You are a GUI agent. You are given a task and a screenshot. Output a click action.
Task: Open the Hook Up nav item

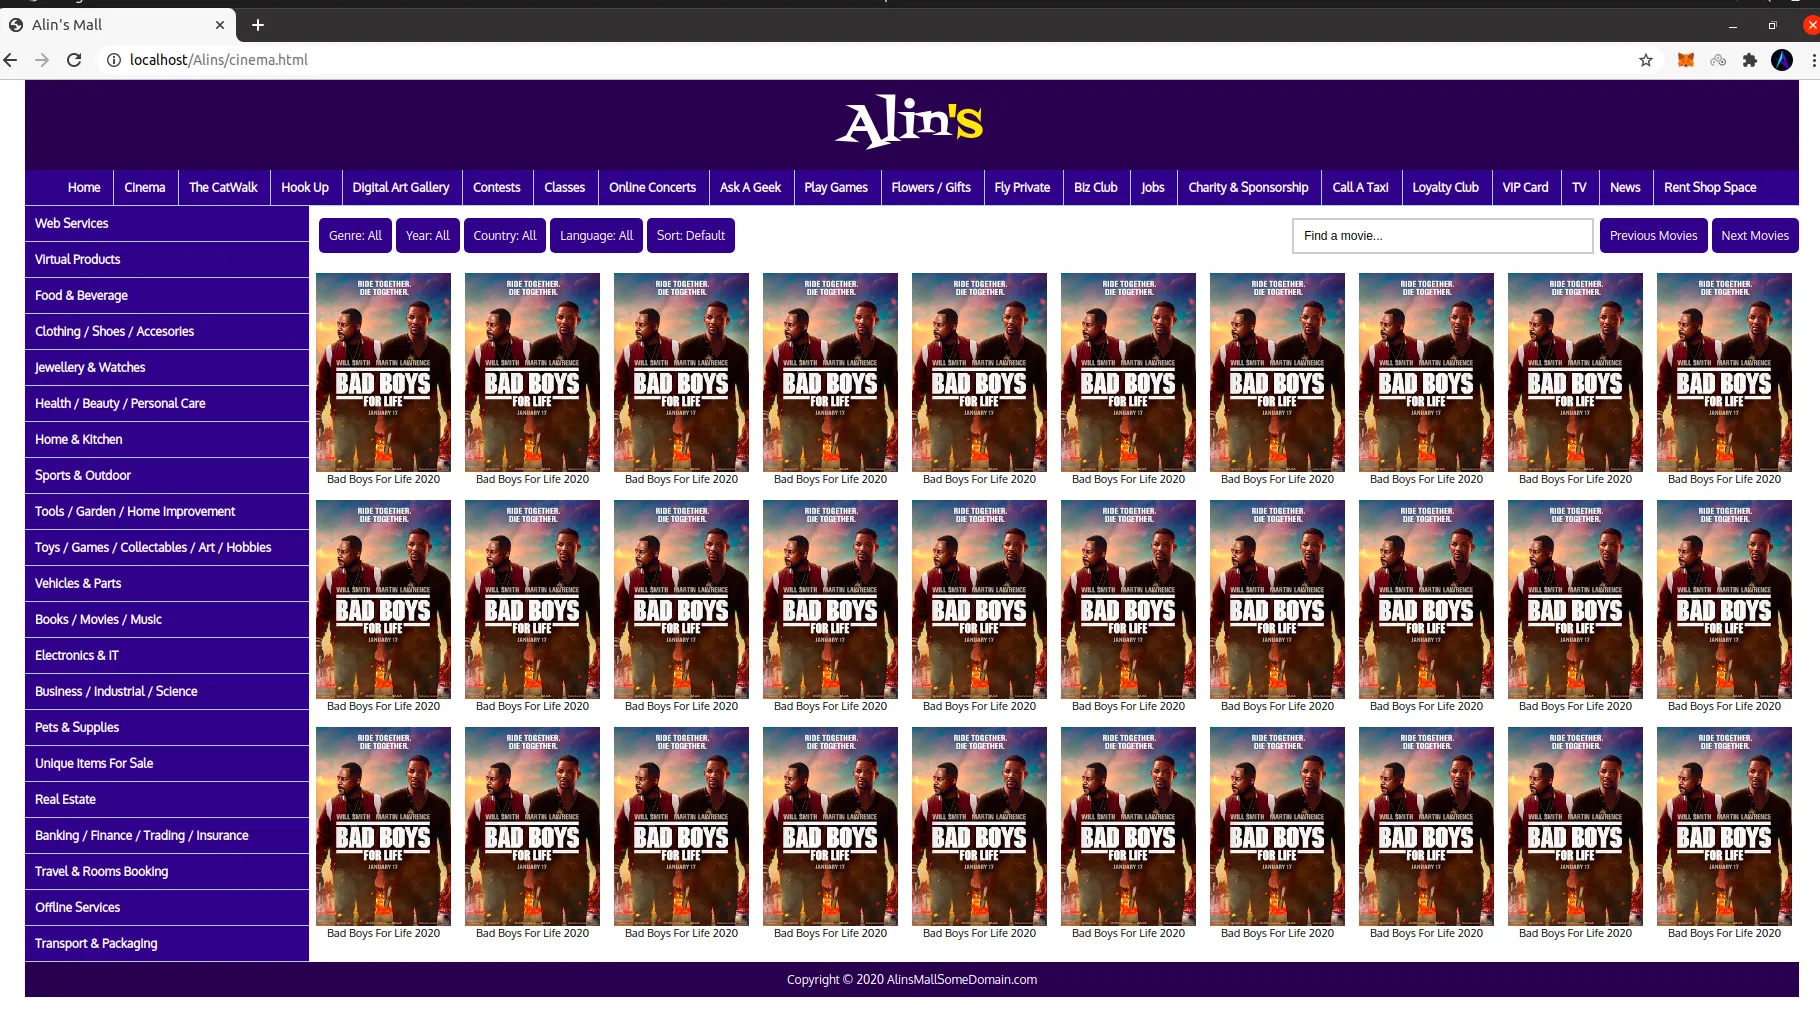coord(305,187)
